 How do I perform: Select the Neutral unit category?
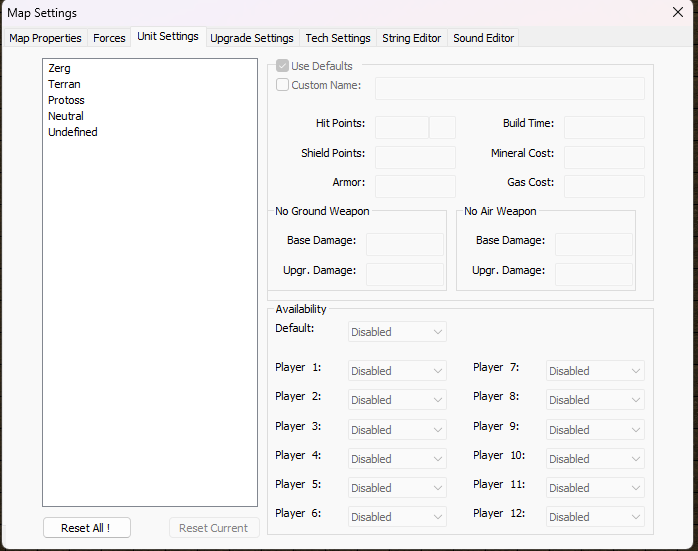66,116
